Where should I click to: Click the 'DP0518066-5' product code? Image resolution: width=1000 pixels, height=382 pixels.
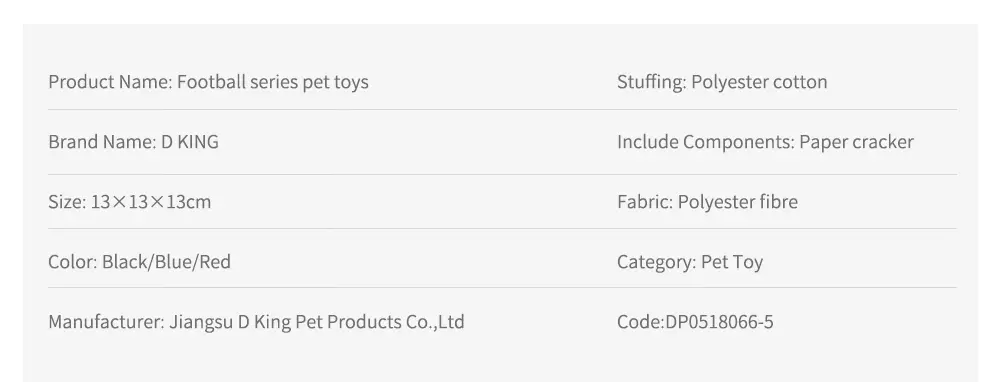(719, 321)
